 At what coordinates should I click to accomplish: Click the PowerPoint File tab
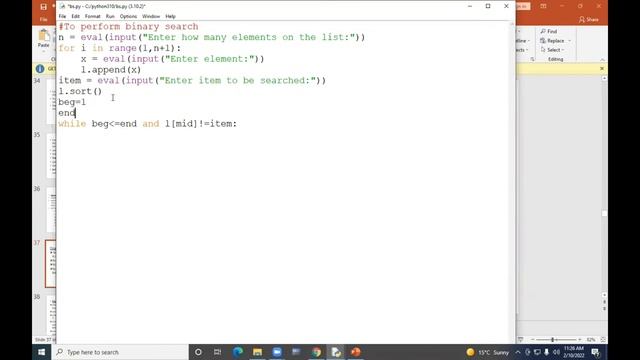(44, 19)
